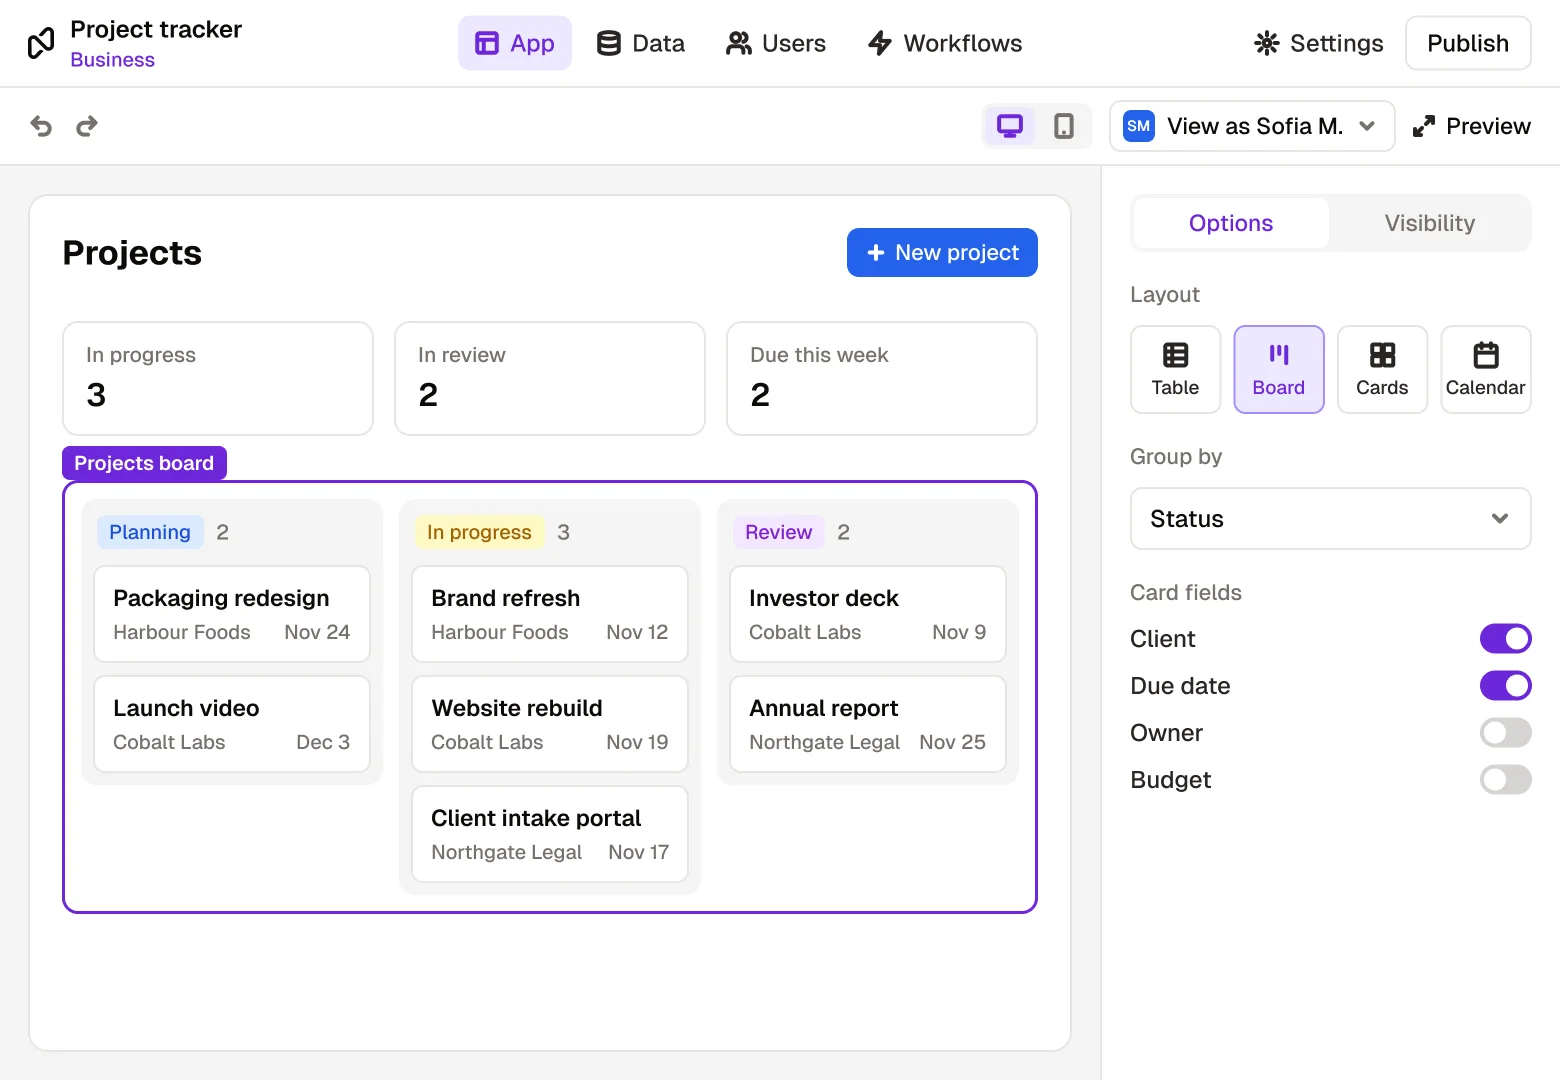Screen dimensions: 1560x1080
Task: Turn off the Due date toggle
Action: pyautogui.click(x=1505, y=685)
